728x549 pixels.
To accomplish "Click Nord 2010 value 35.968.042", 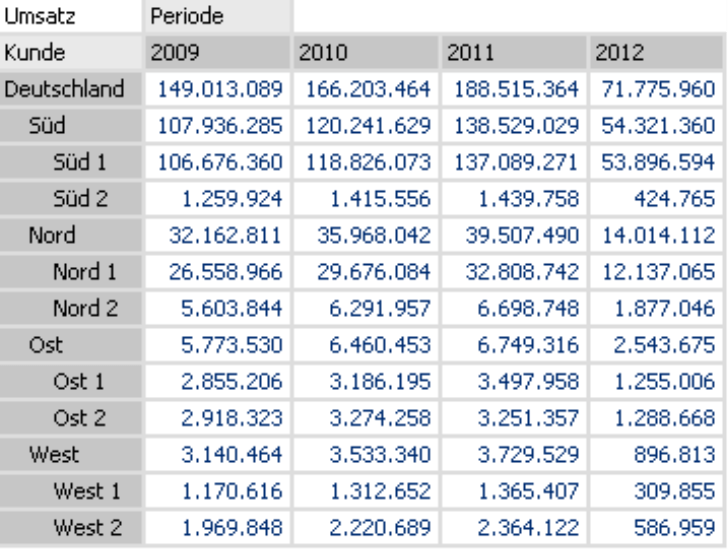I will click(366, 235).
